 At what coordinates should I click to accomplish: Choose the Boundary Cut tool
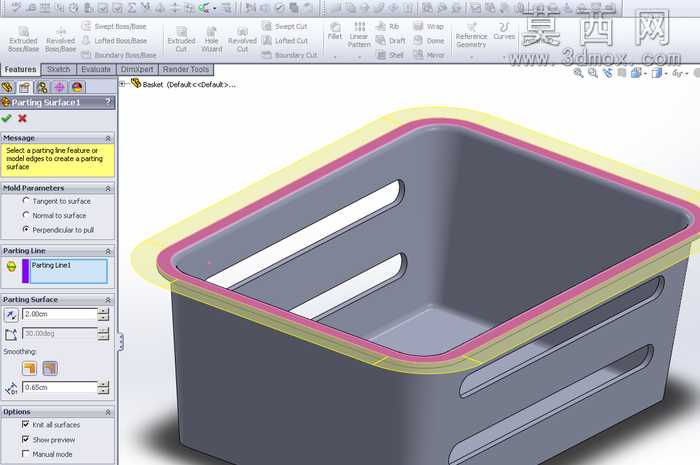[x=289, y=55]
